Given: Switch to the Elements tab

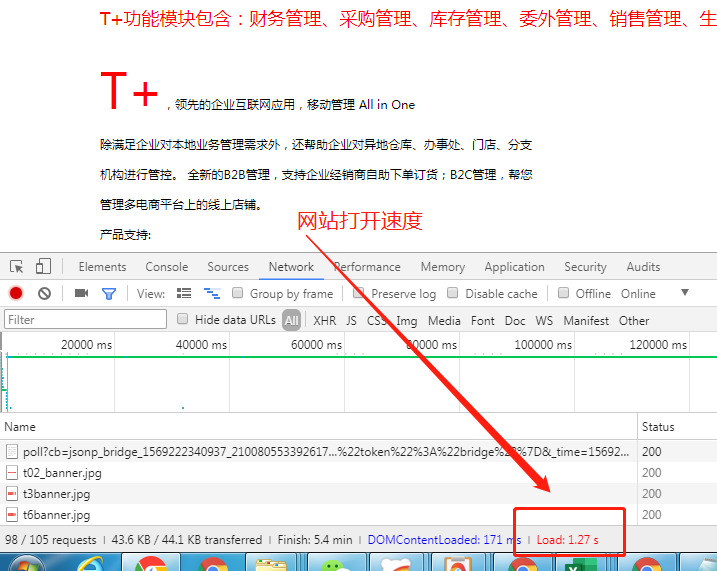Looking at the screenshot, I should [102, 267].
